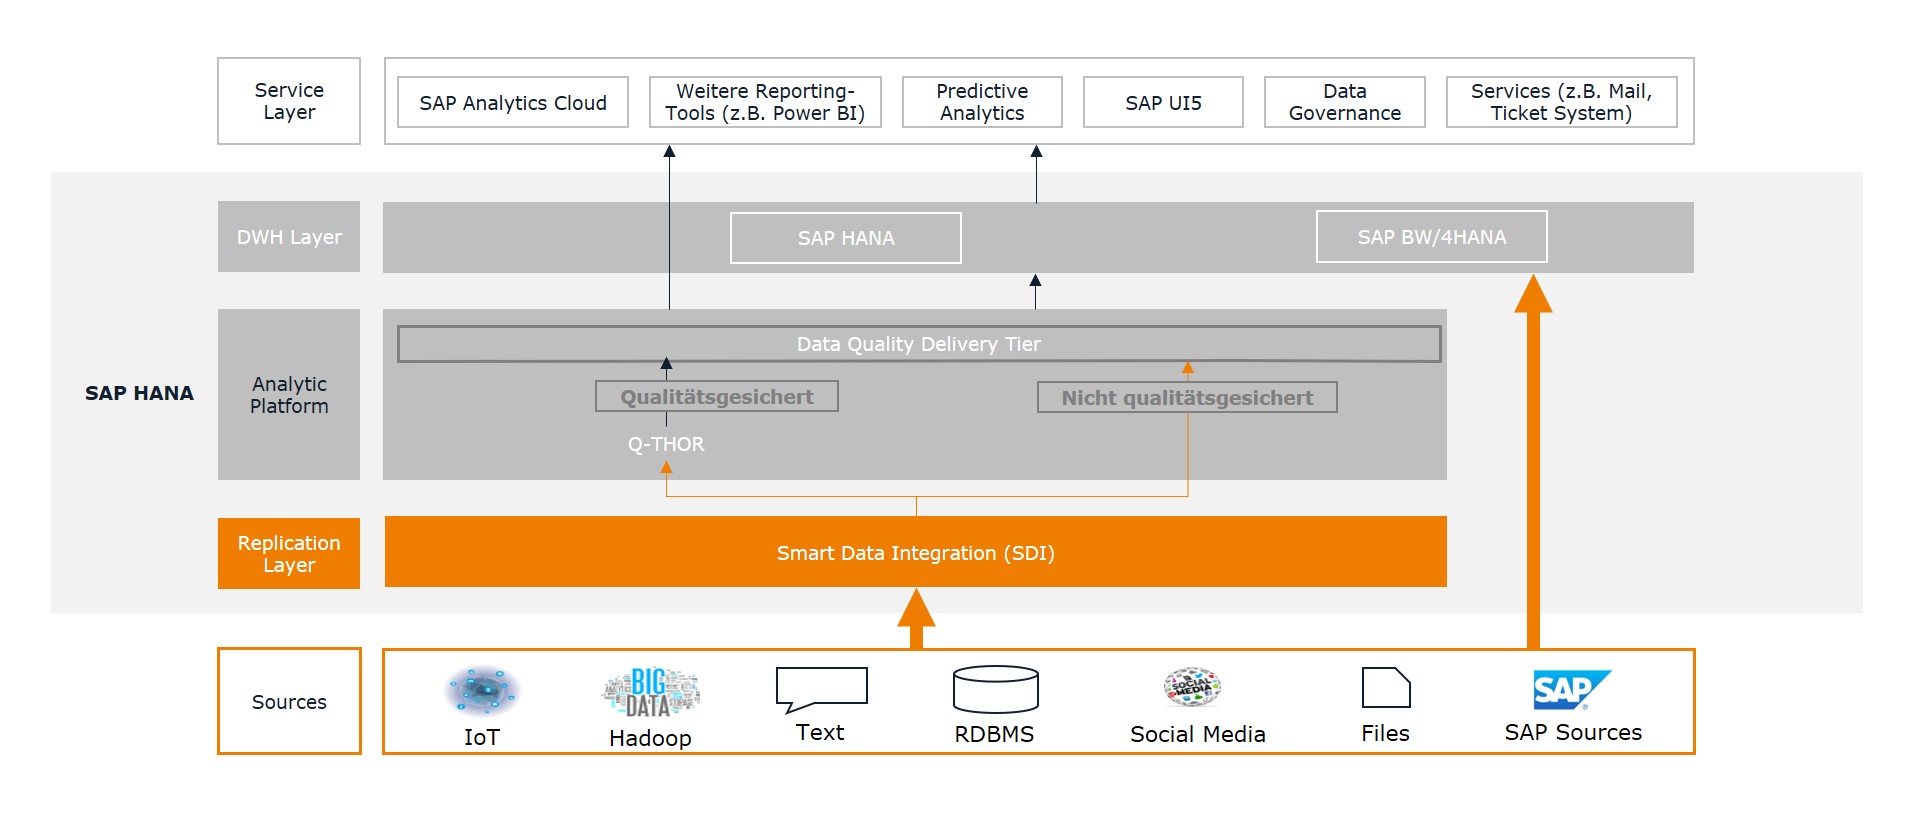Select the Qualitätsgesichert box
Viewport: 1912px width, 826px height.
(x=717, y=396)
